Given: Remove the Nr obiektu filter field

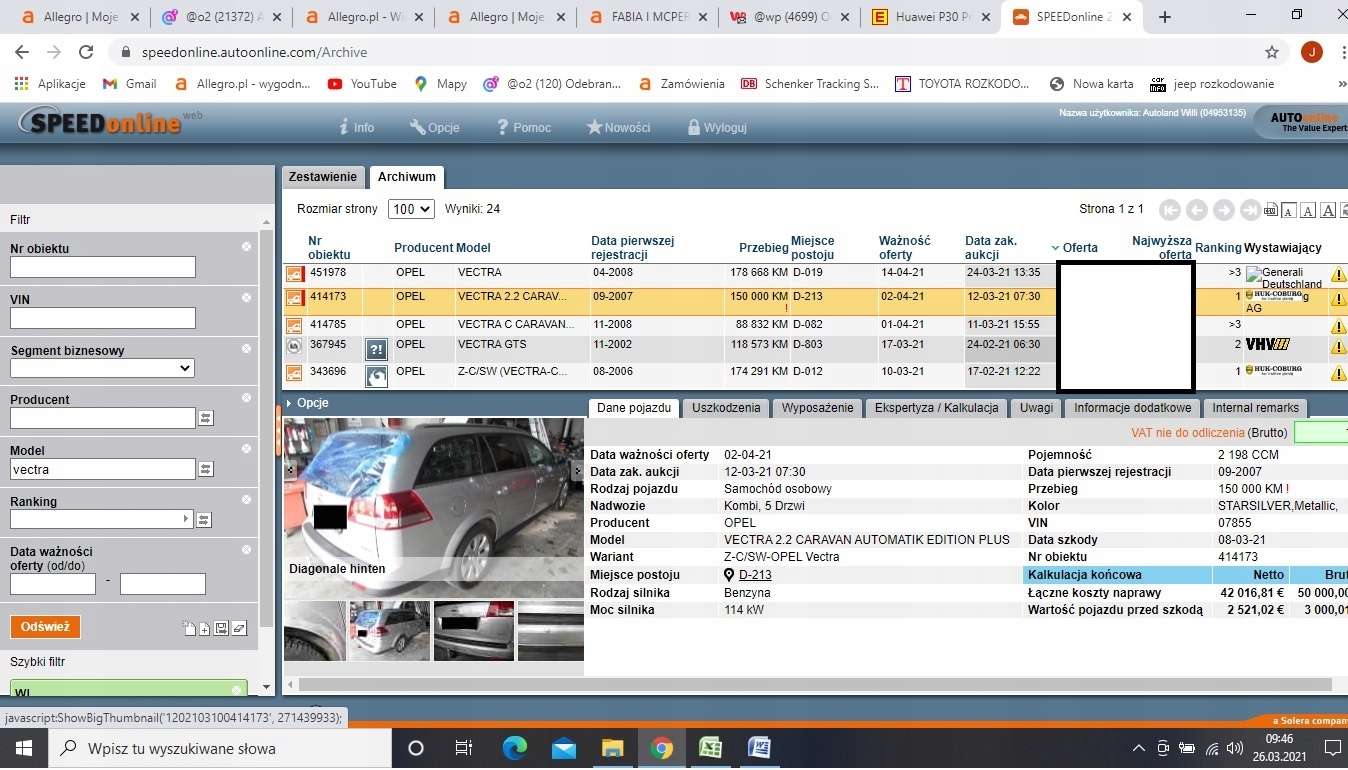Looking at the screenshot, I should pos(246,246).
